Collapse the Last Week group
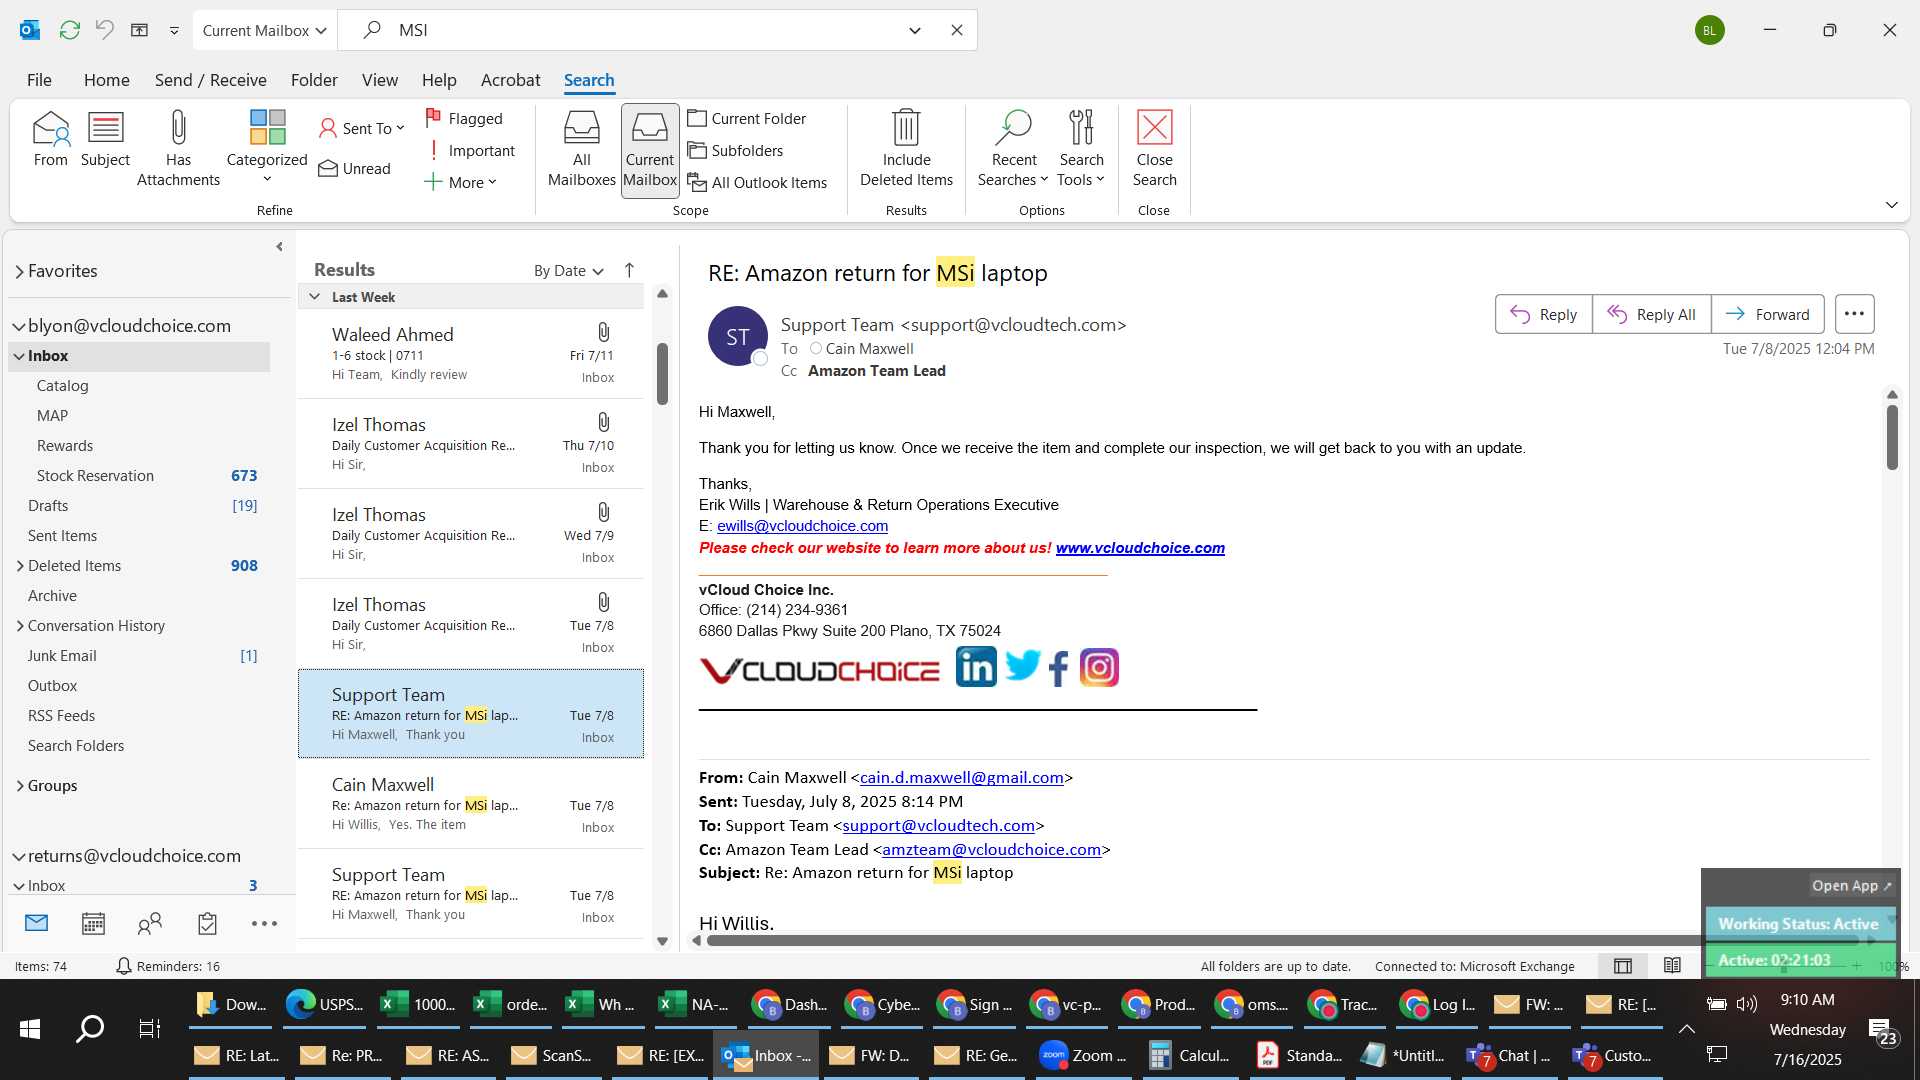The width and height of the screenshot is (1920, 1080). (x=315, y=297)
